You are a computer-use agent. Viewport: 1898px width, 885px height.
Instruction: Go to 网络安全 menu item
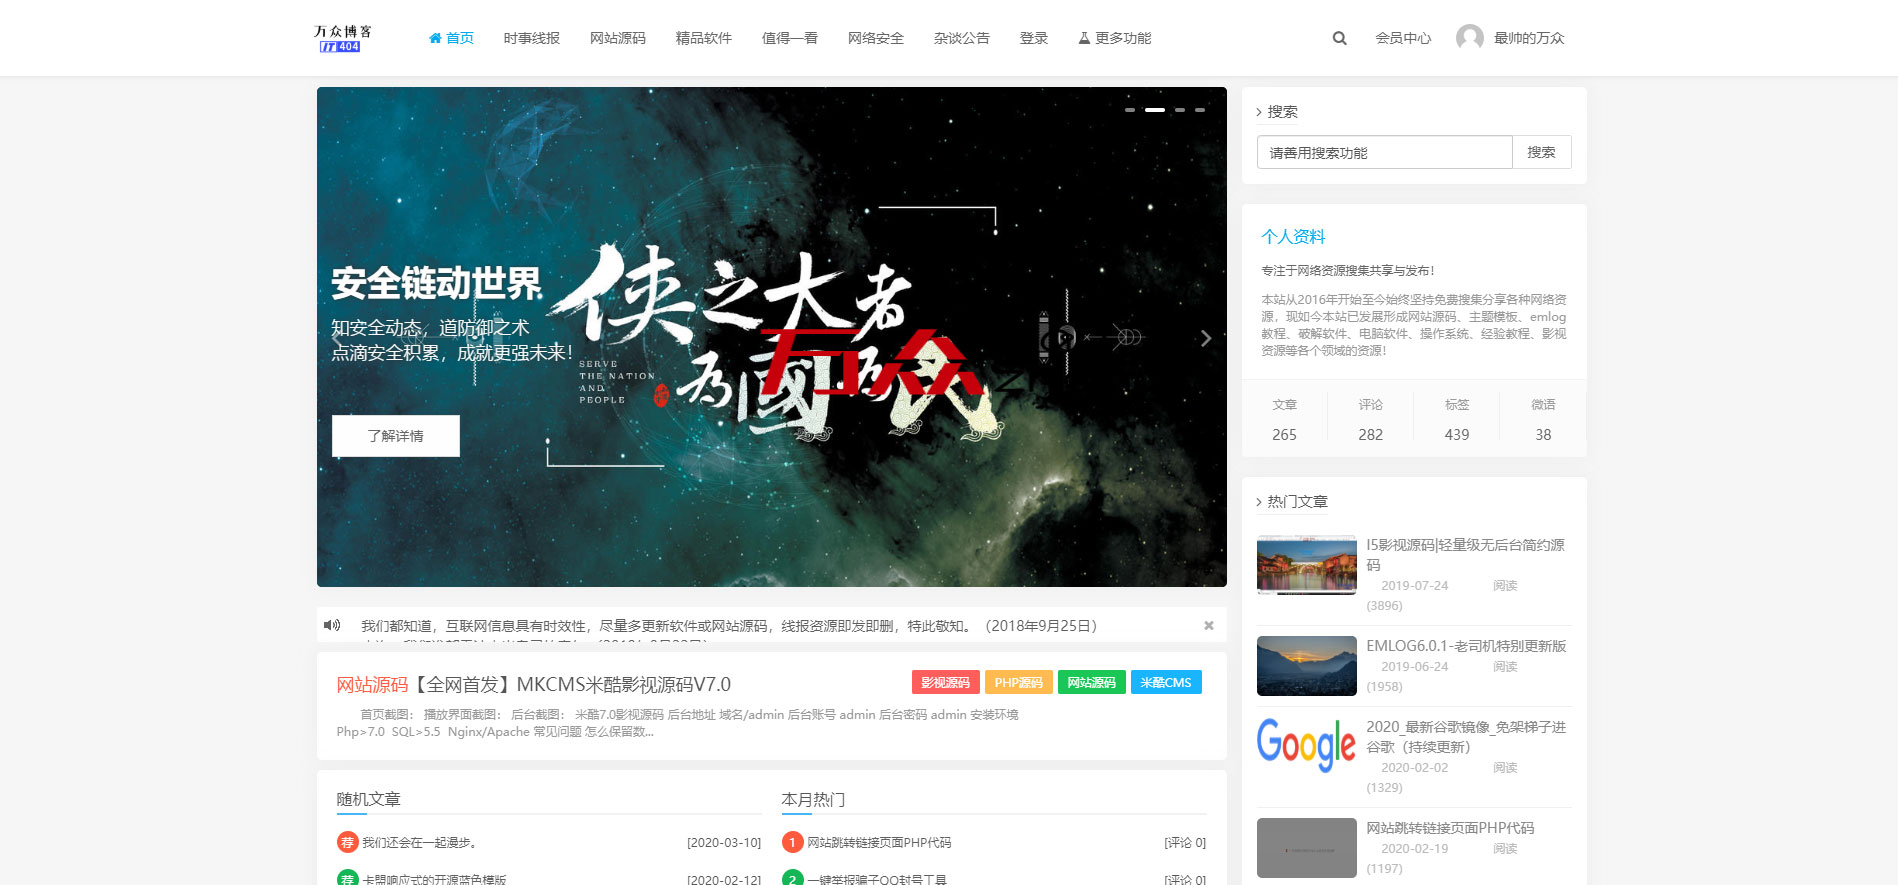coord(875,38)
